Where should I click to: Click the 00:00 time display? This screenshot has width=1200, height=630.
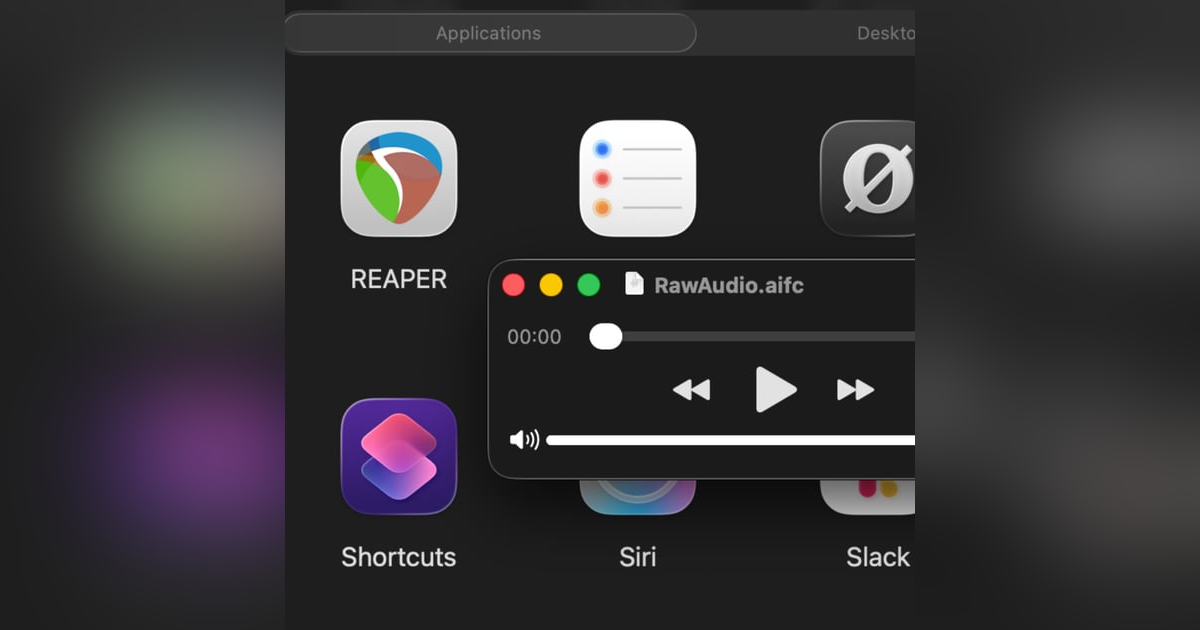click(x=533, y=337)
